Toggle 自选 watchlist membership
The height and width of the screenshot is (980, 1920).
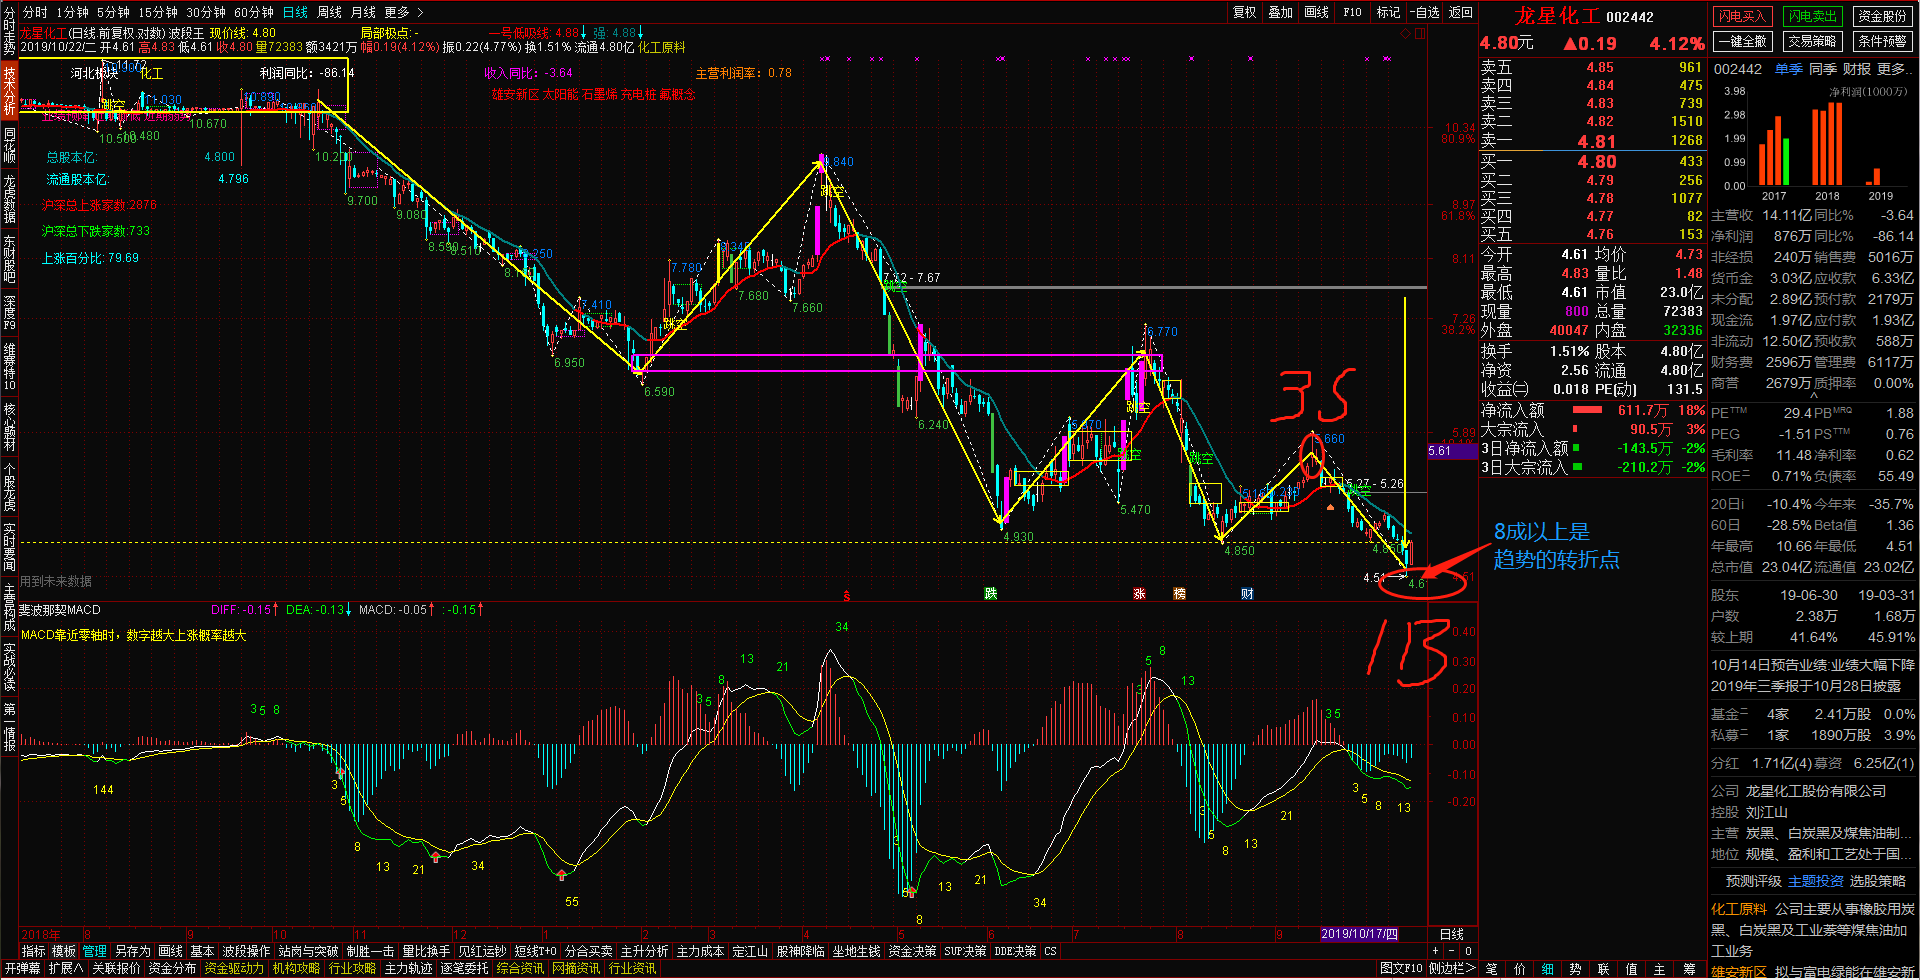click(1425, 12)
